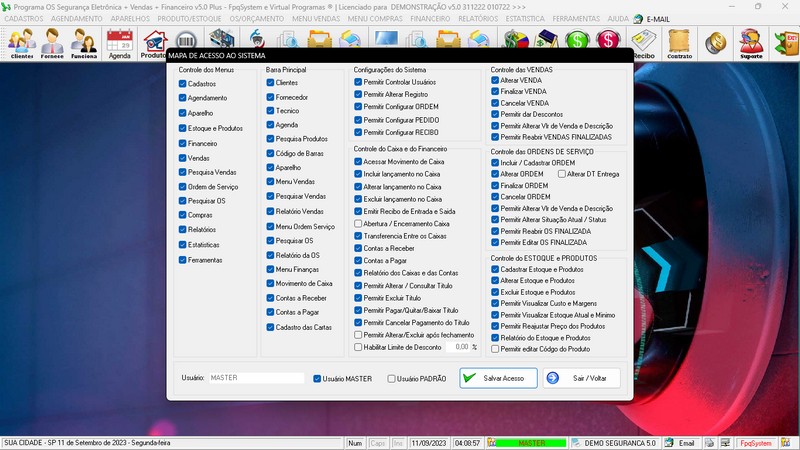This screenshot has width=800, height=450.
Task: Open the Contrato scroll icon
Action: click(680, 43)
